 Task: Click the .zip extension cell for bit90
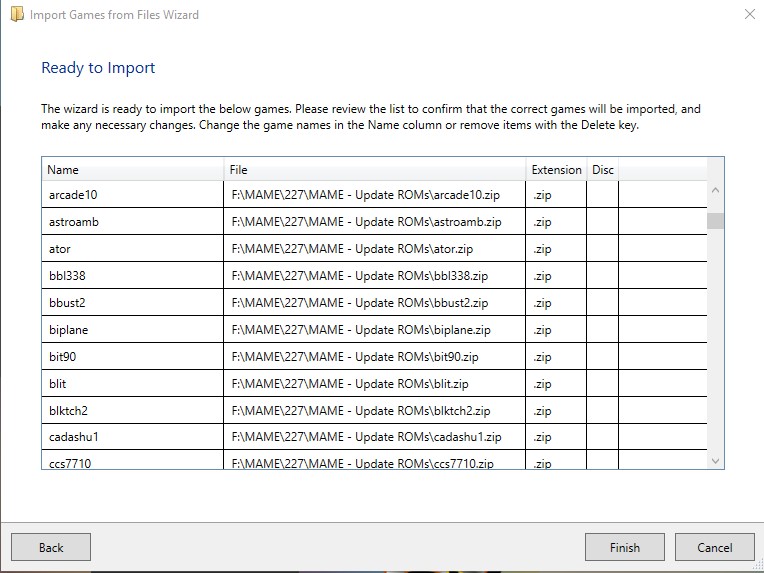[556, 357]
